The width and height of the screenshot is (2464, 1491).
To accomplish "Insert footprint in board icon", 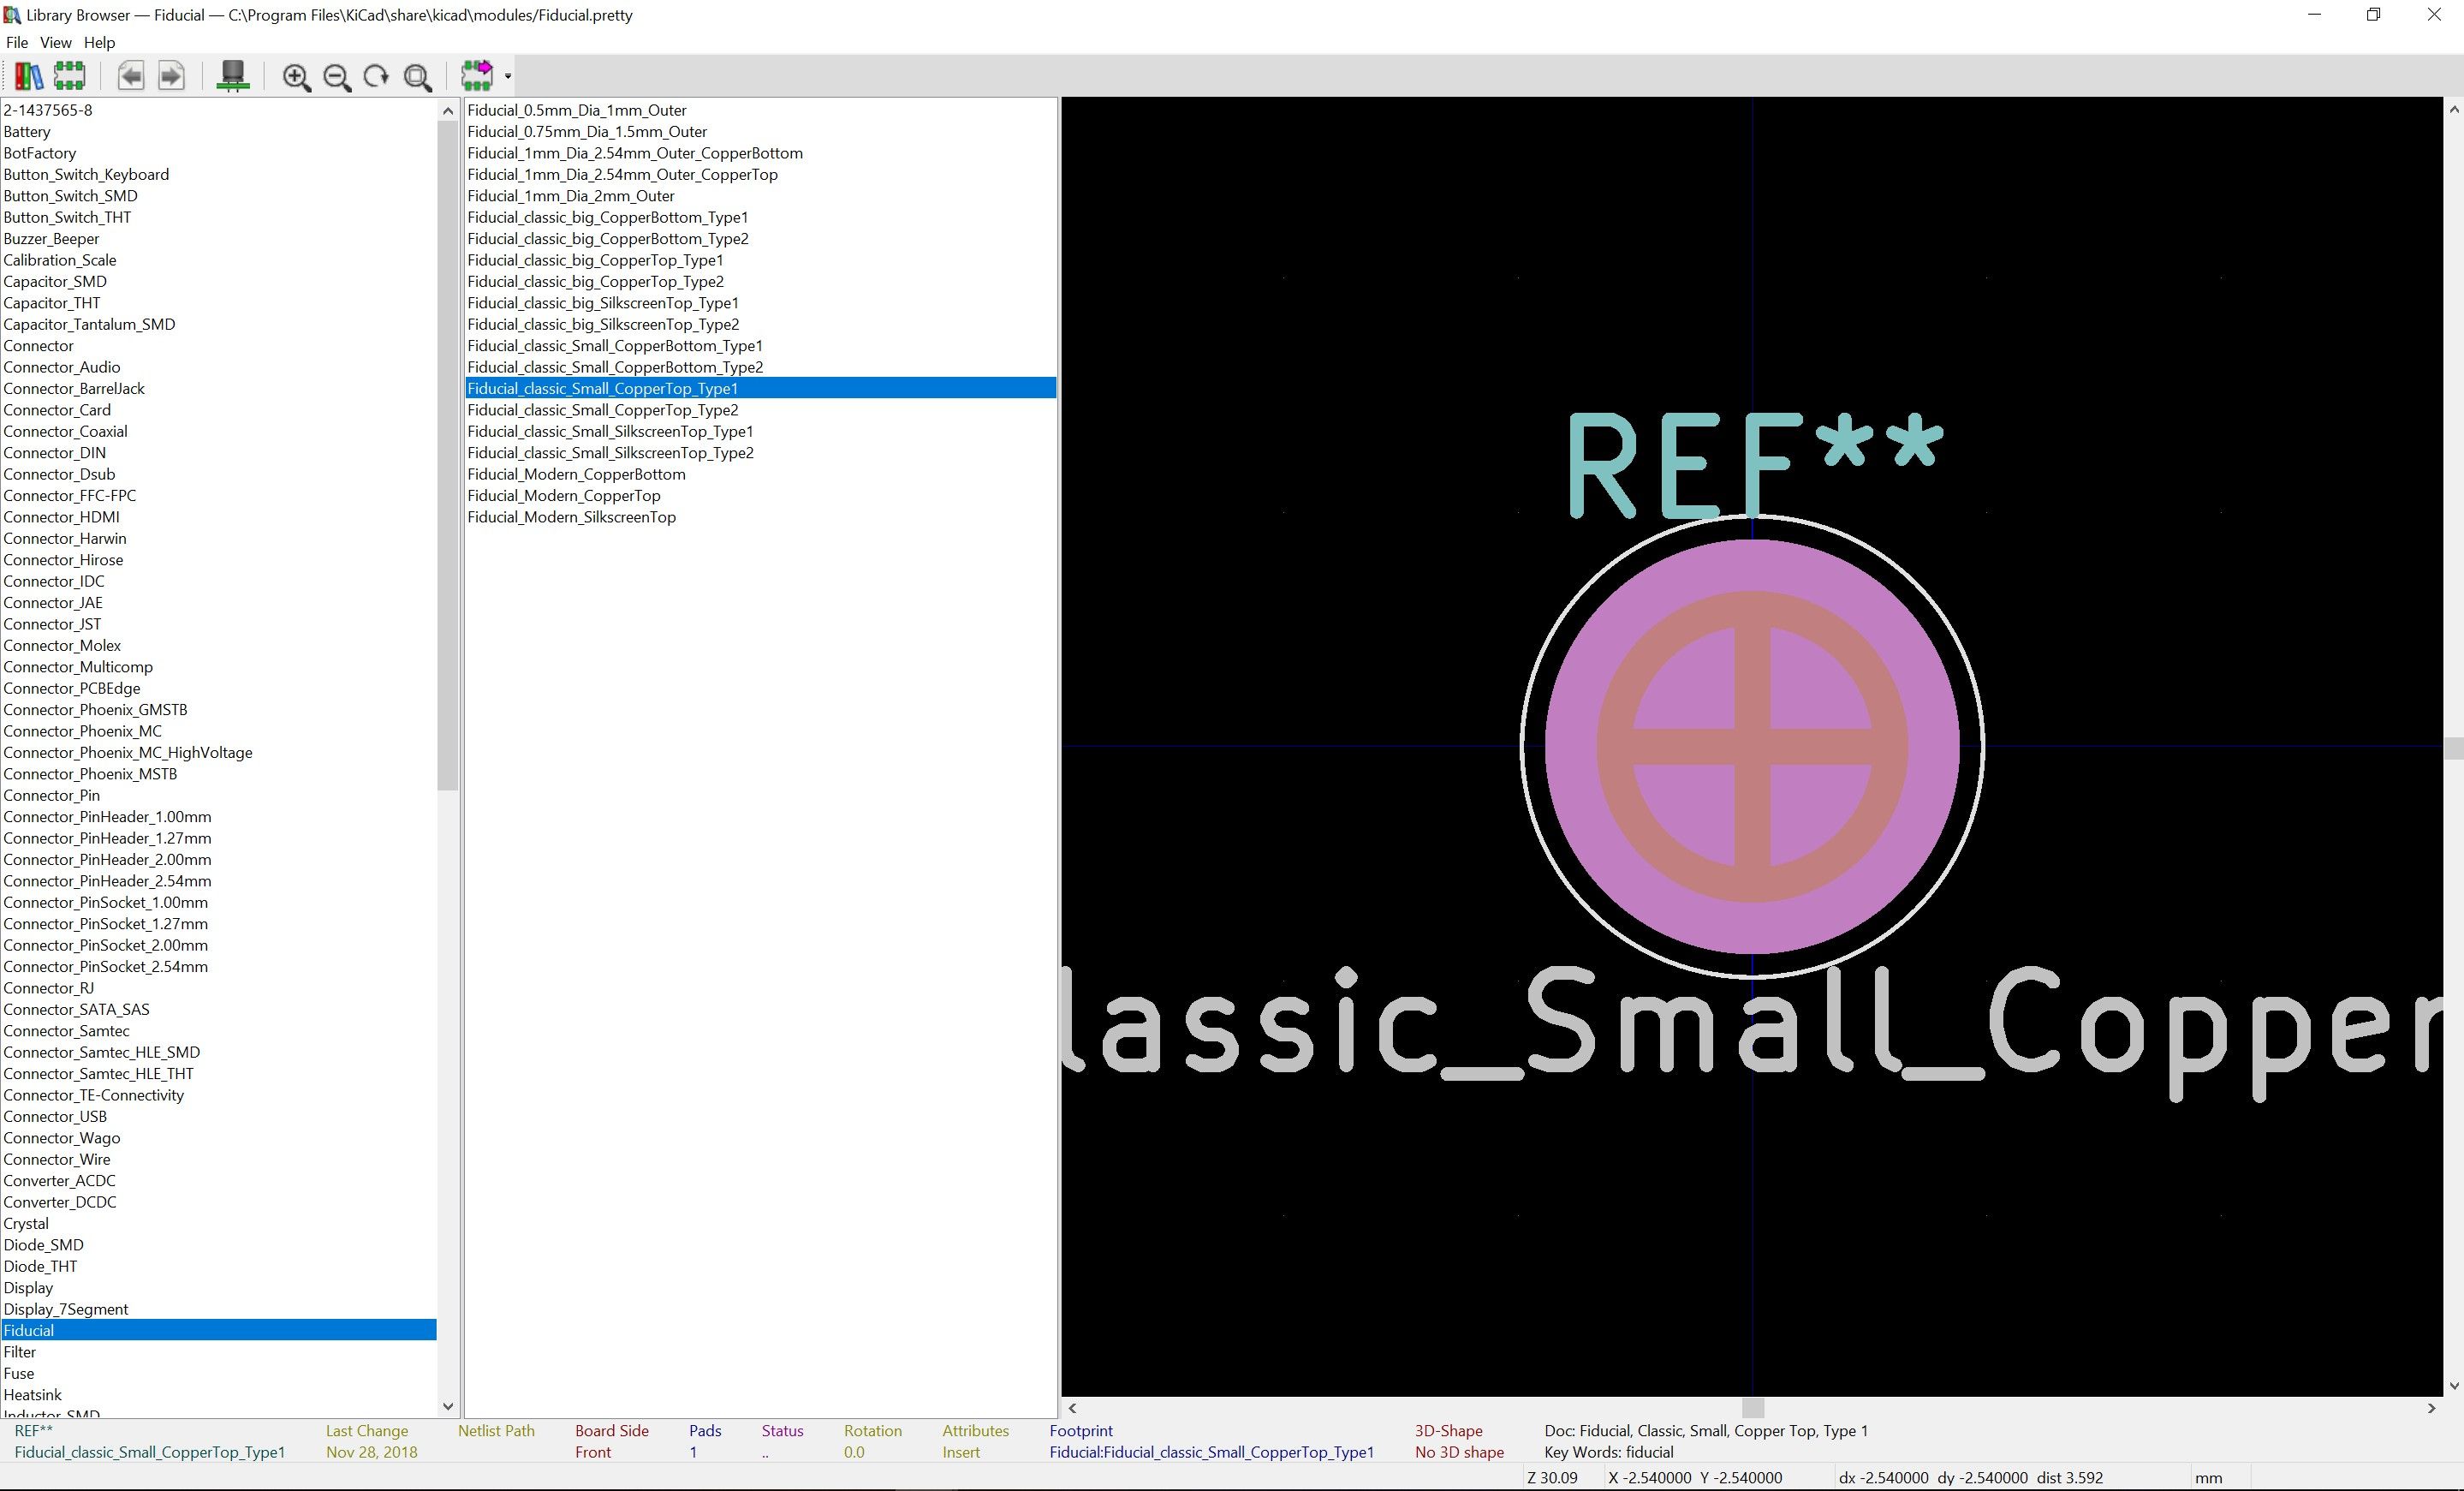I will pyautogui.click(x=477, y=76).
